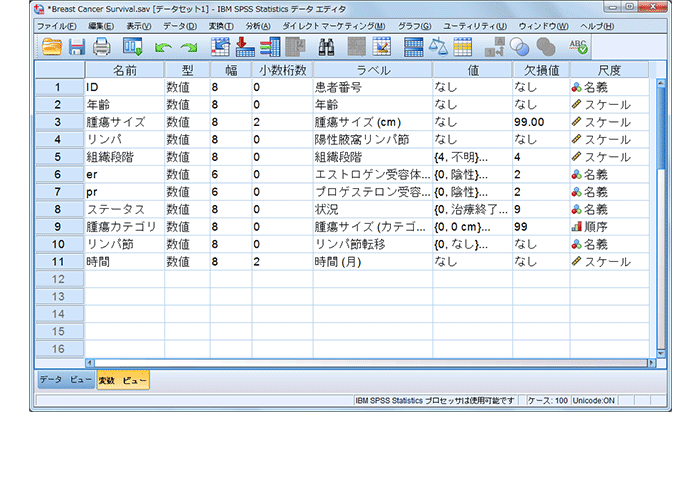Open the ウィンドウ menu

tap(543, 26)
